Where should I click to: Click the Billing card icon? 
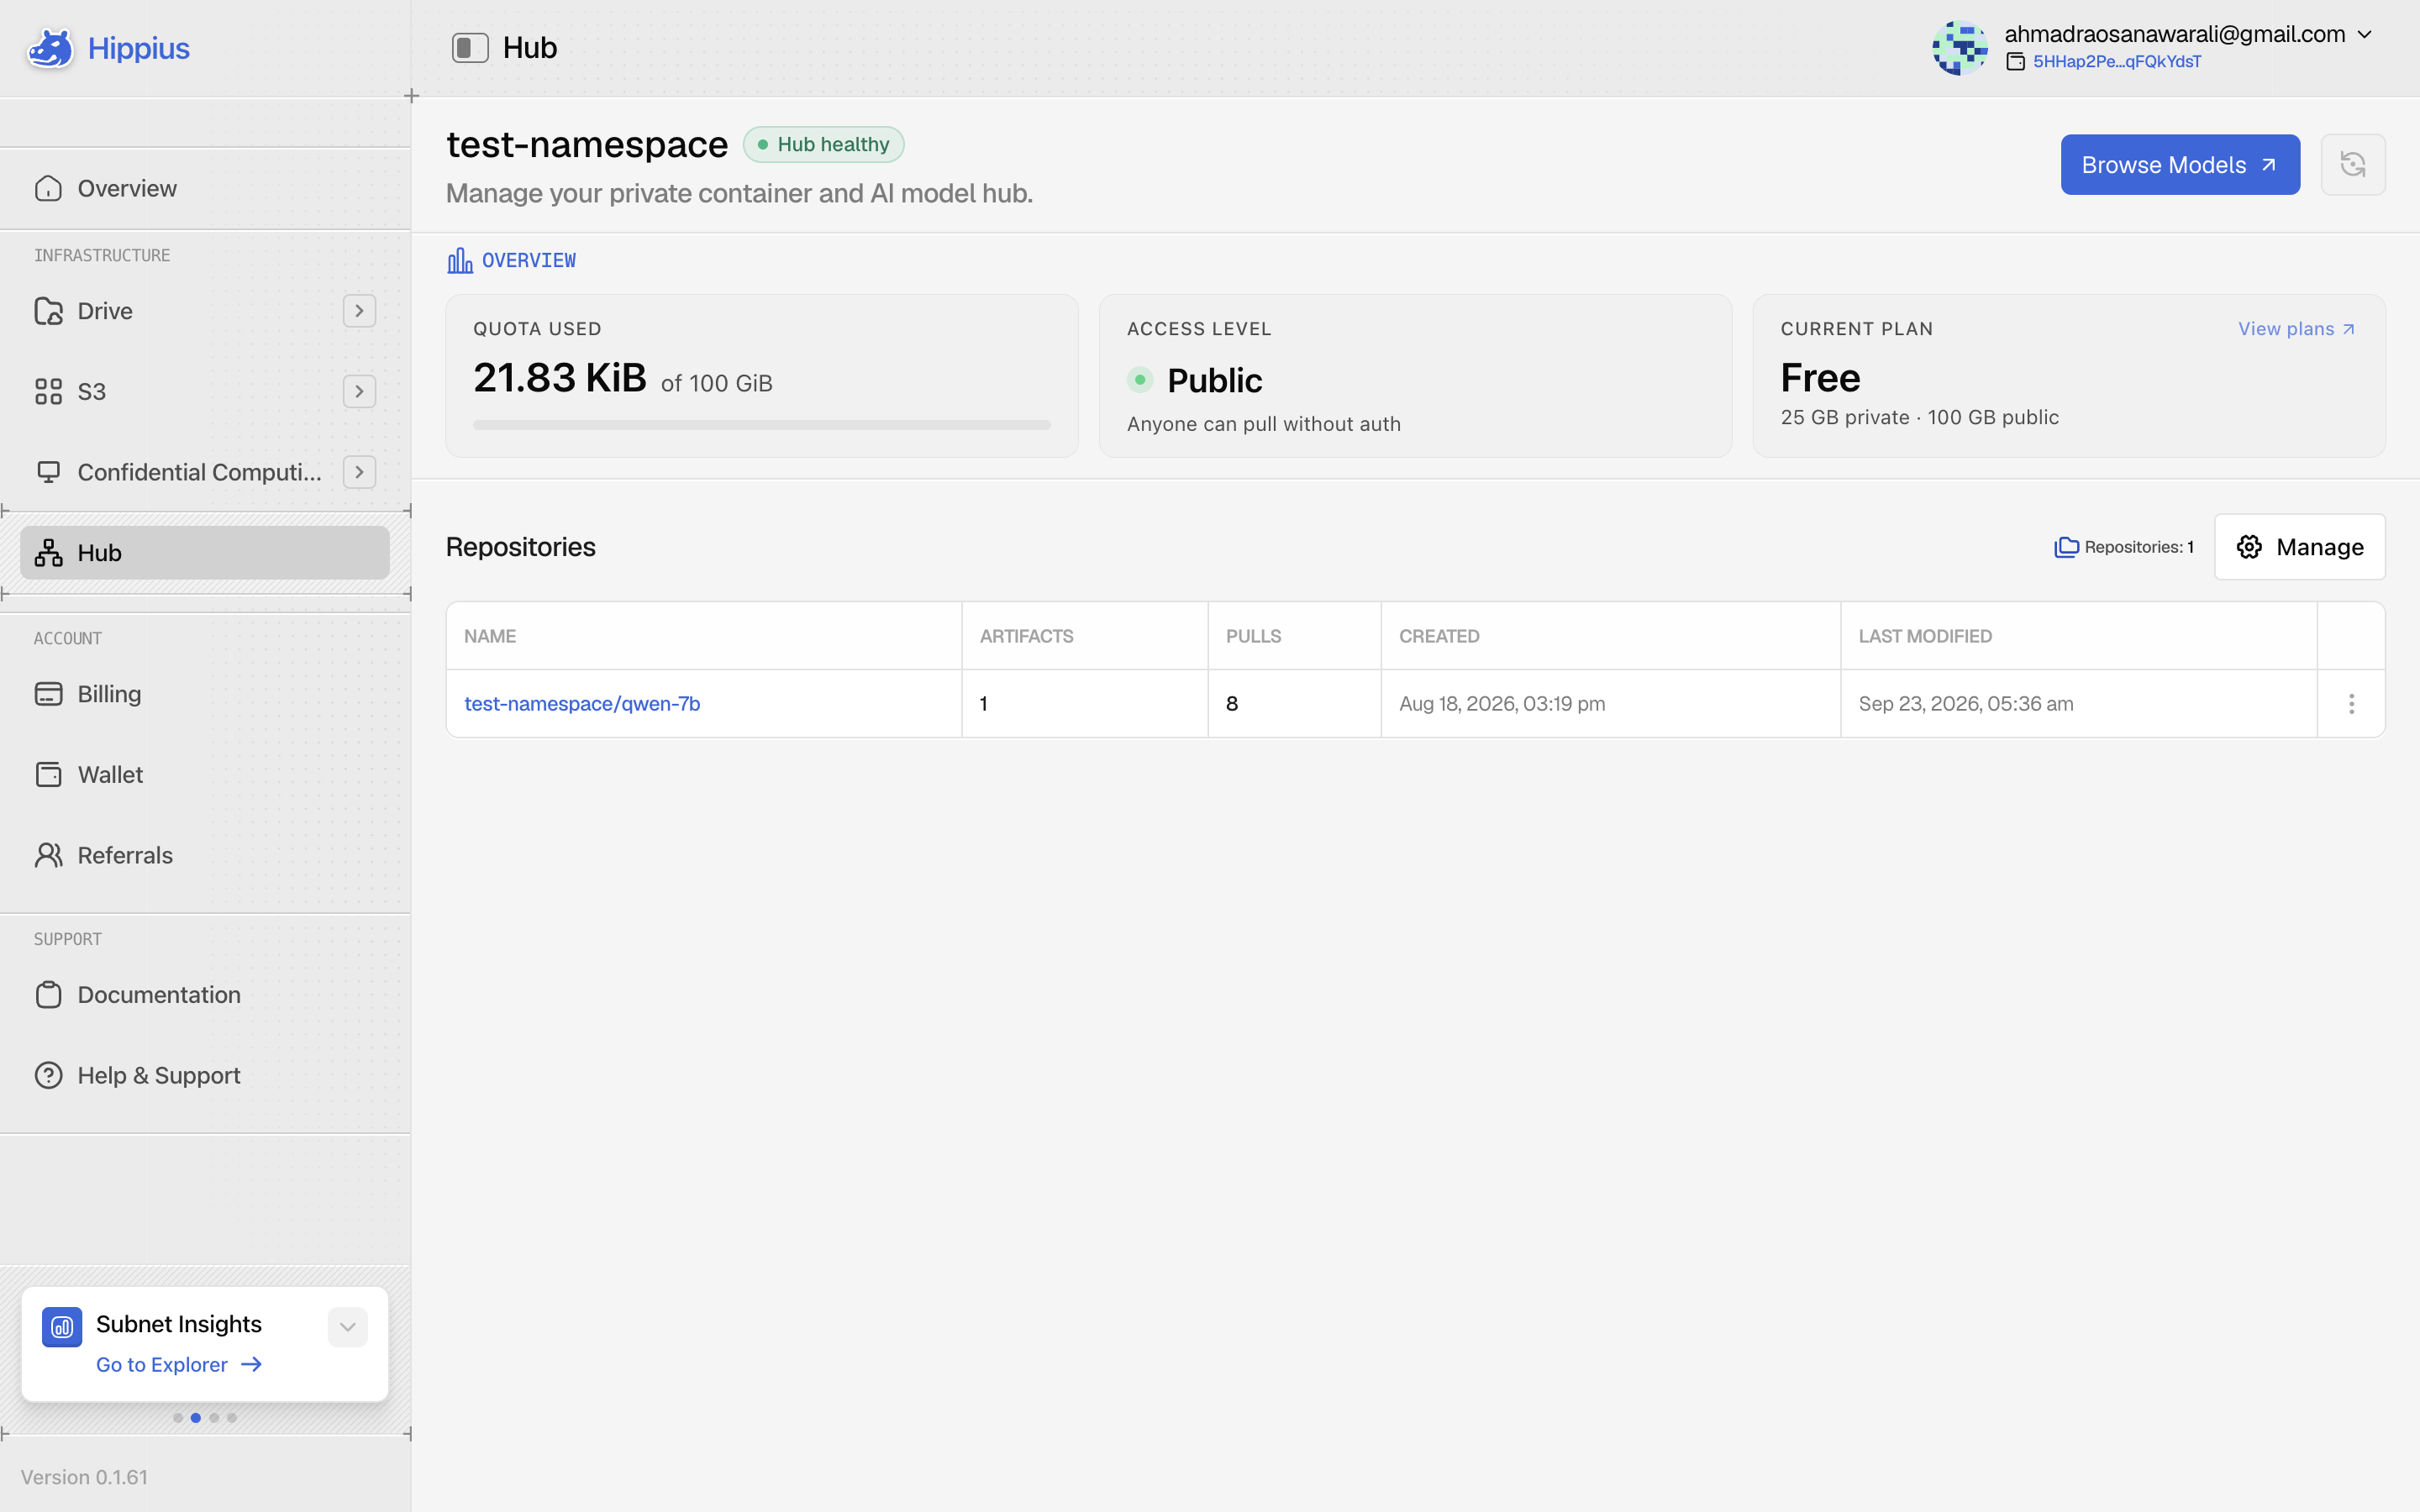coord(48,694)
